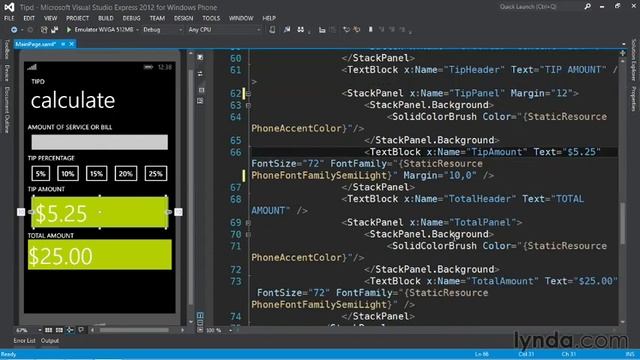
Task: Open the DEBUG menu
Action: (131, 18)
